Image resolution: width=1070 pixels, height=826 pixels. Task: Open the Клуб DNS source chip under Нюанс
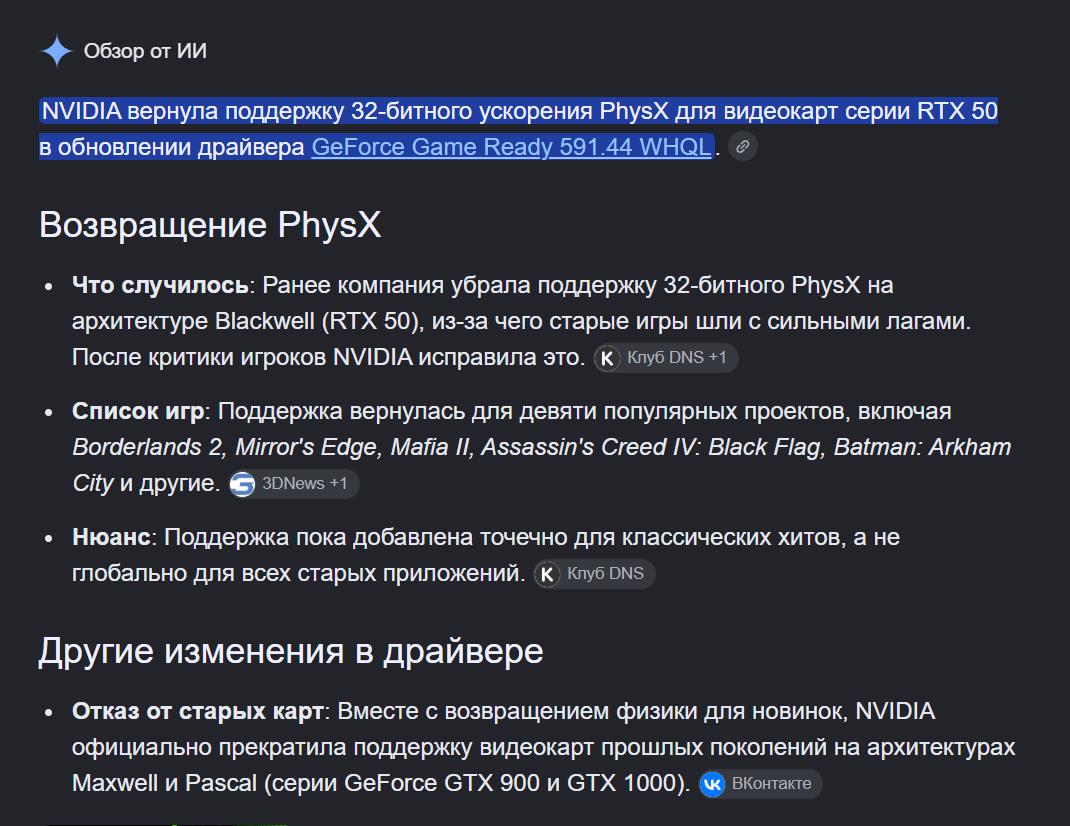click(x=594, y=573)
